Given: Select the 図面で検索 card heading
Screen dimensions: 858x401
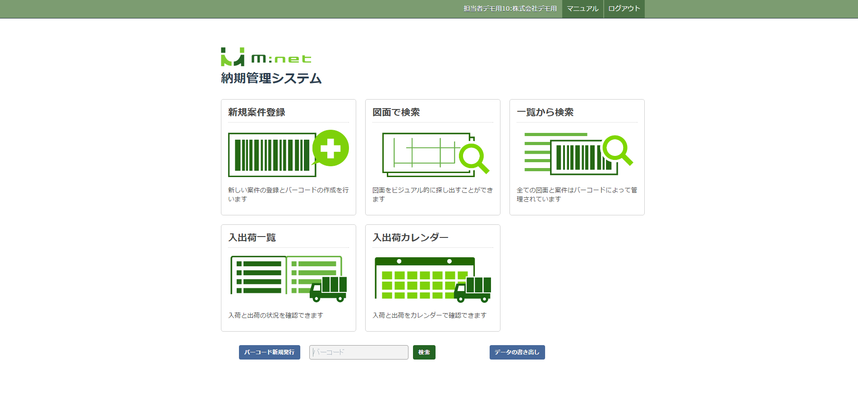Looking at the screenshot, I should 396,113.
